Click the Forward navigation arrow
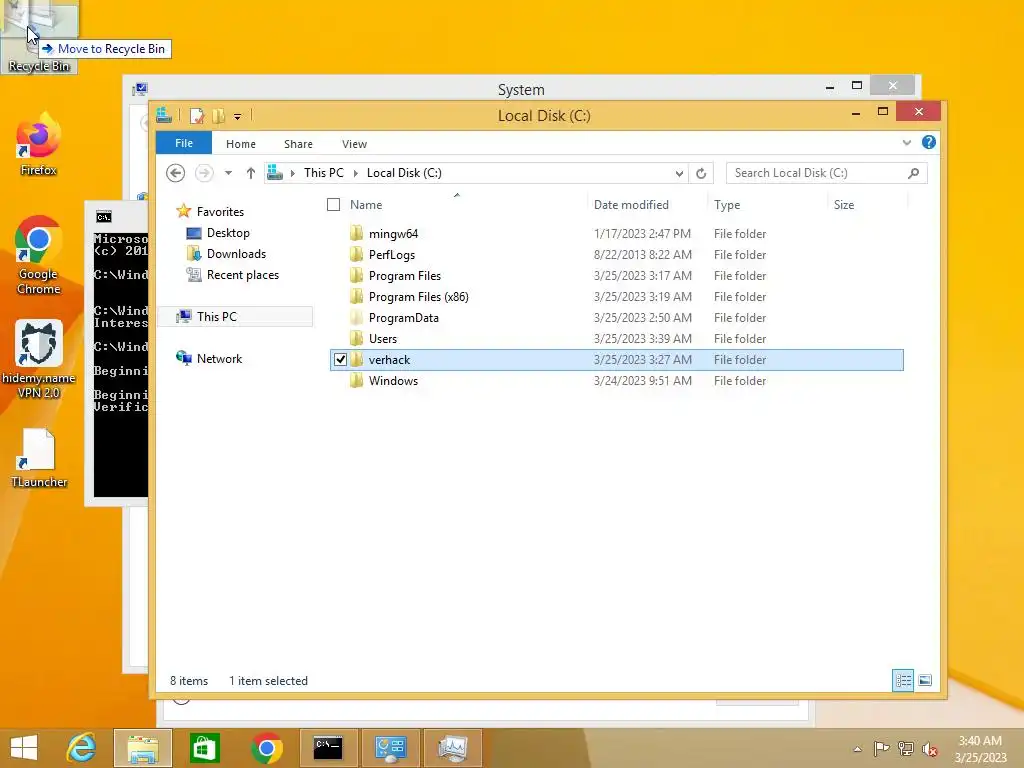Screen dimensions: 1024x768 [x=204, y=173]
